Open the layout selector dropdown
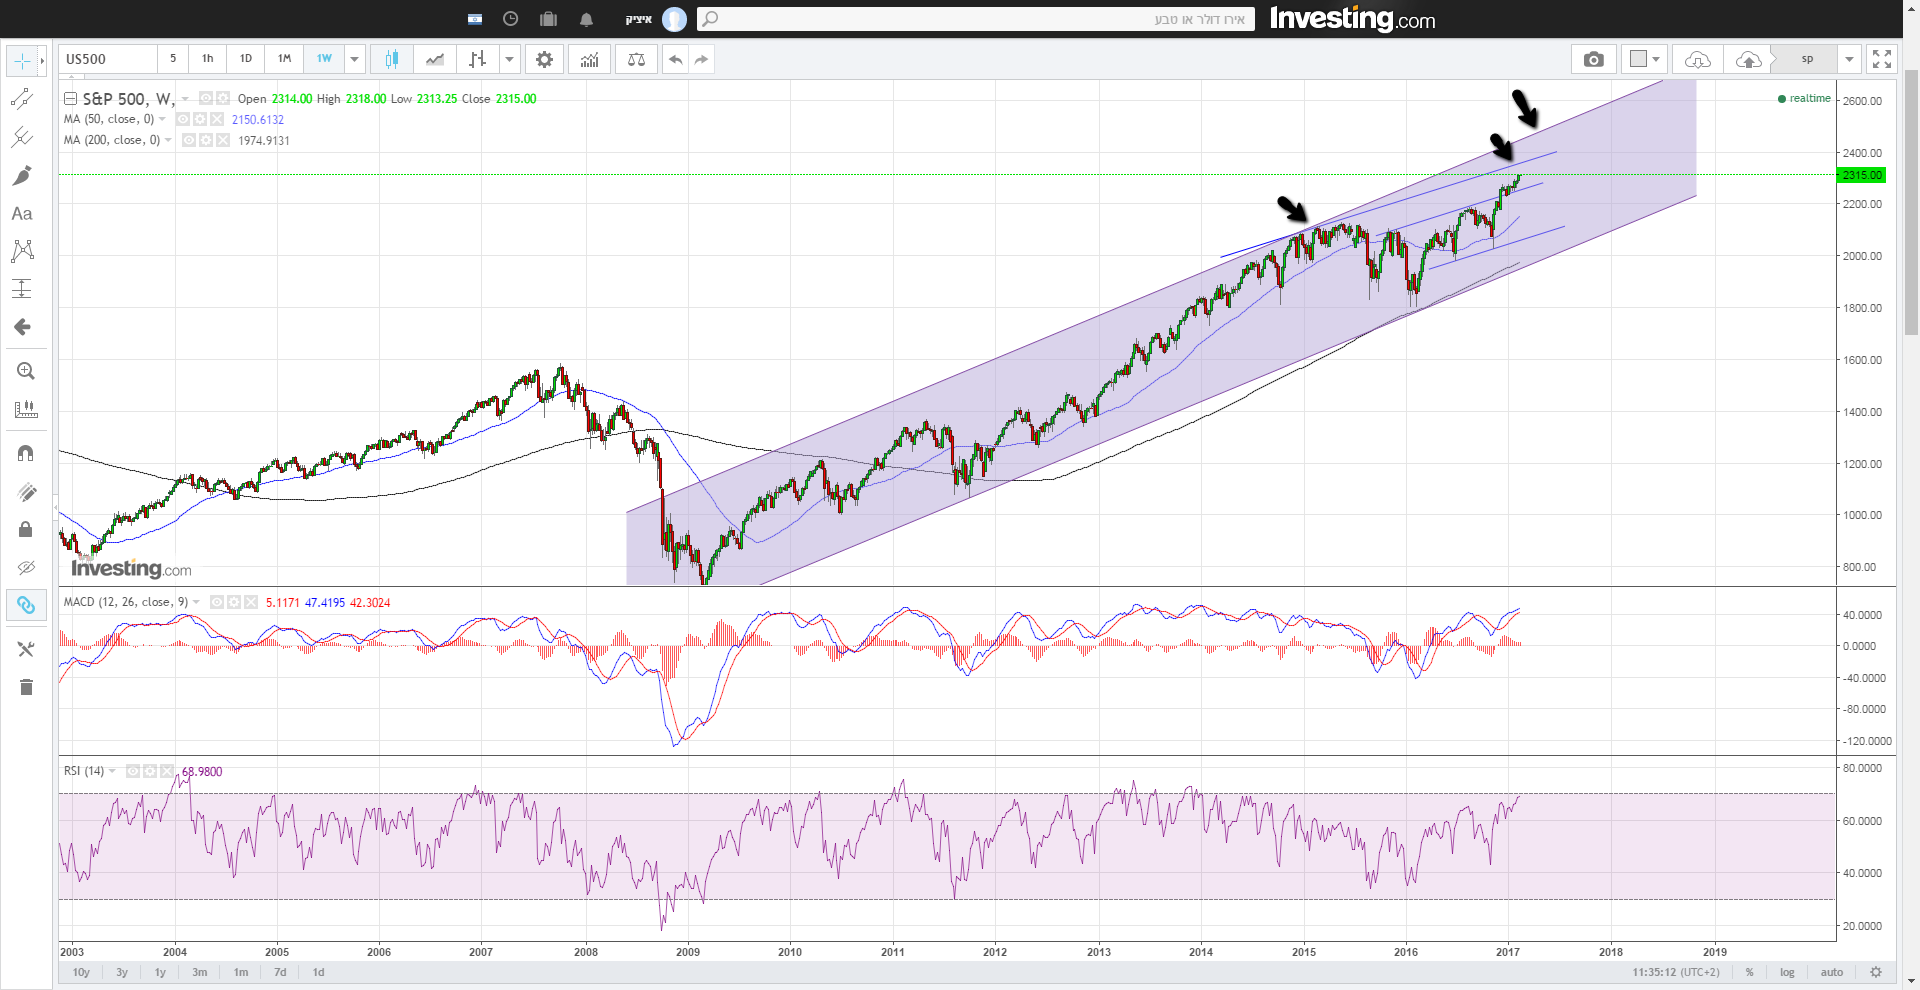This screenshot has height=990, width=1920. [x=1645, y=60]
